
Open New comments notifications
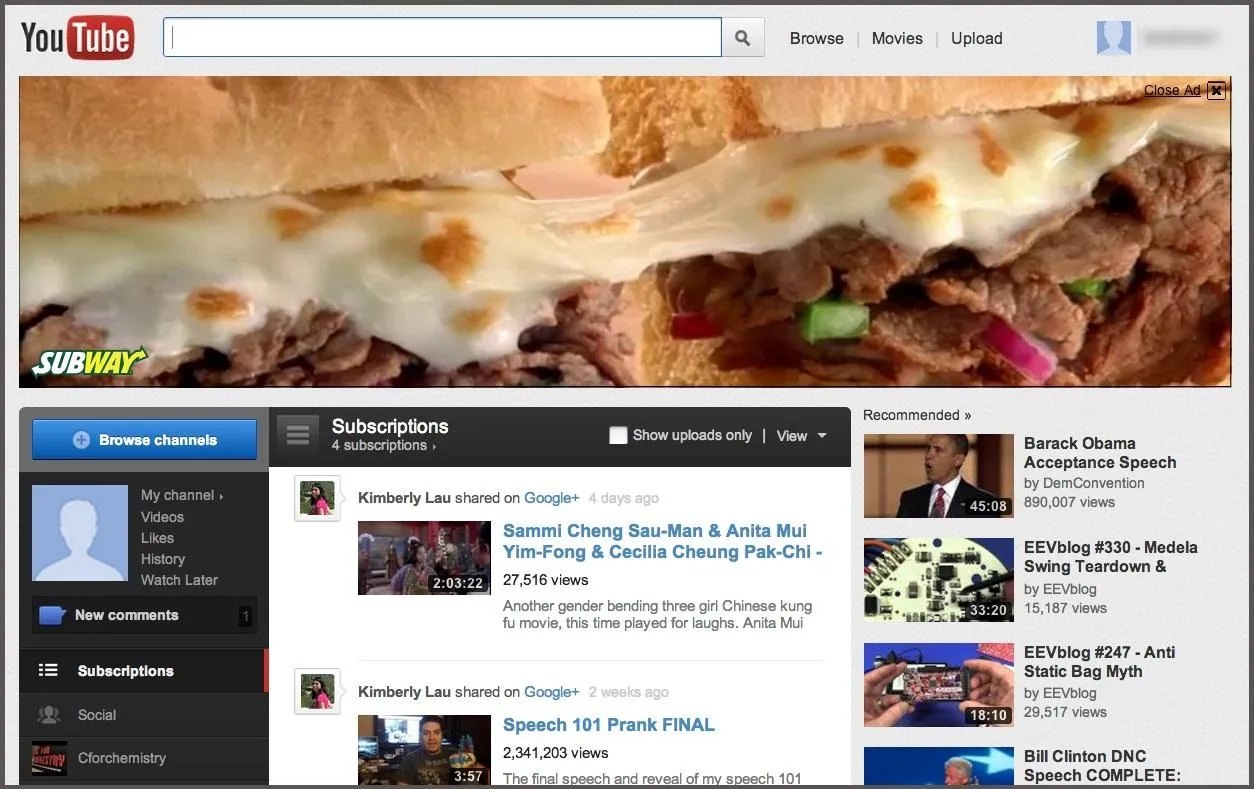(144, 615)
